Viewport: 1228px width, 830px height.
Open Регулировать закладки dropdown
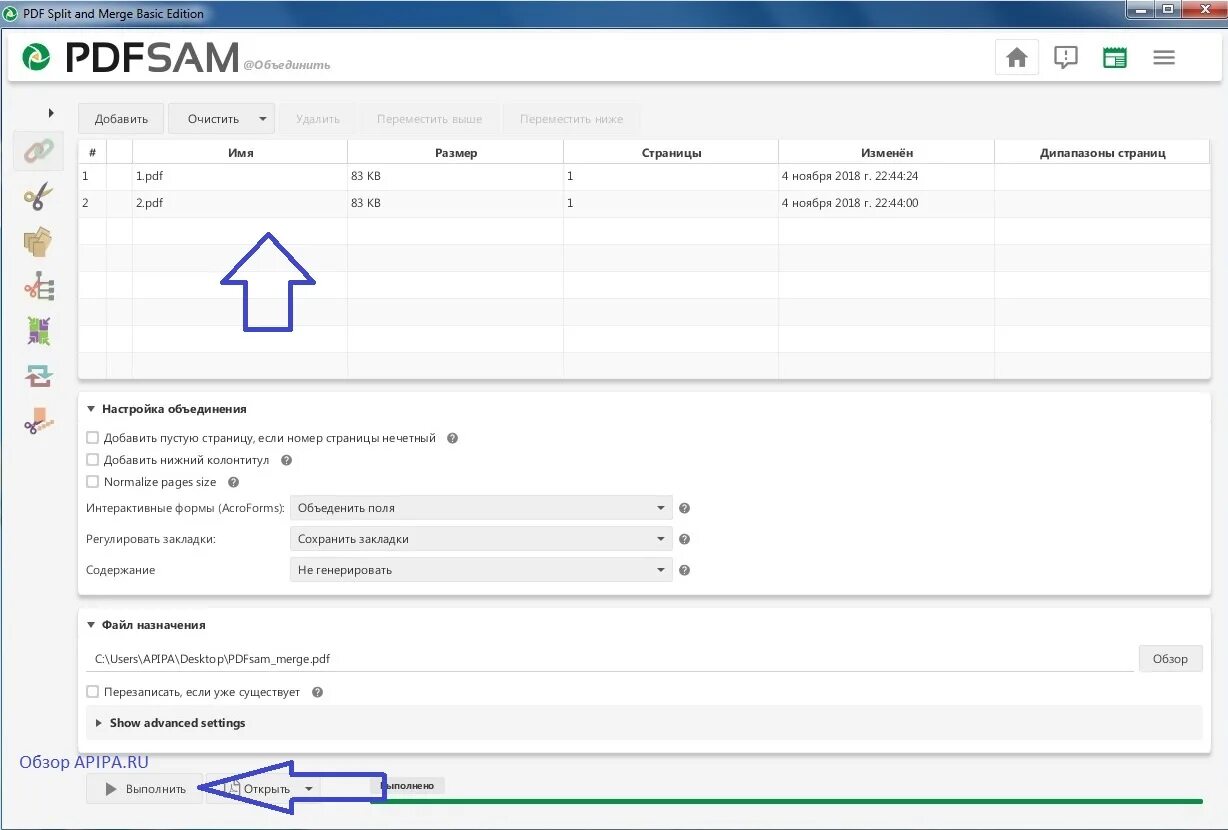(481, 539)
